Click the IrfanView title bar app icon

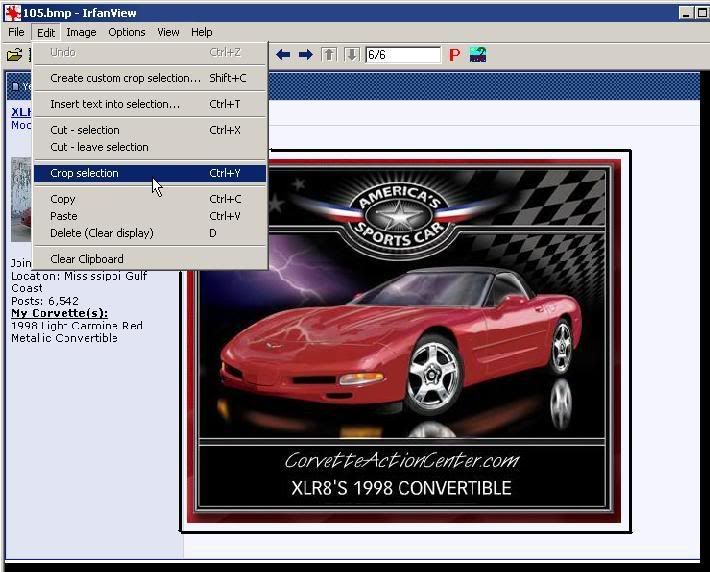pos(12,13)
